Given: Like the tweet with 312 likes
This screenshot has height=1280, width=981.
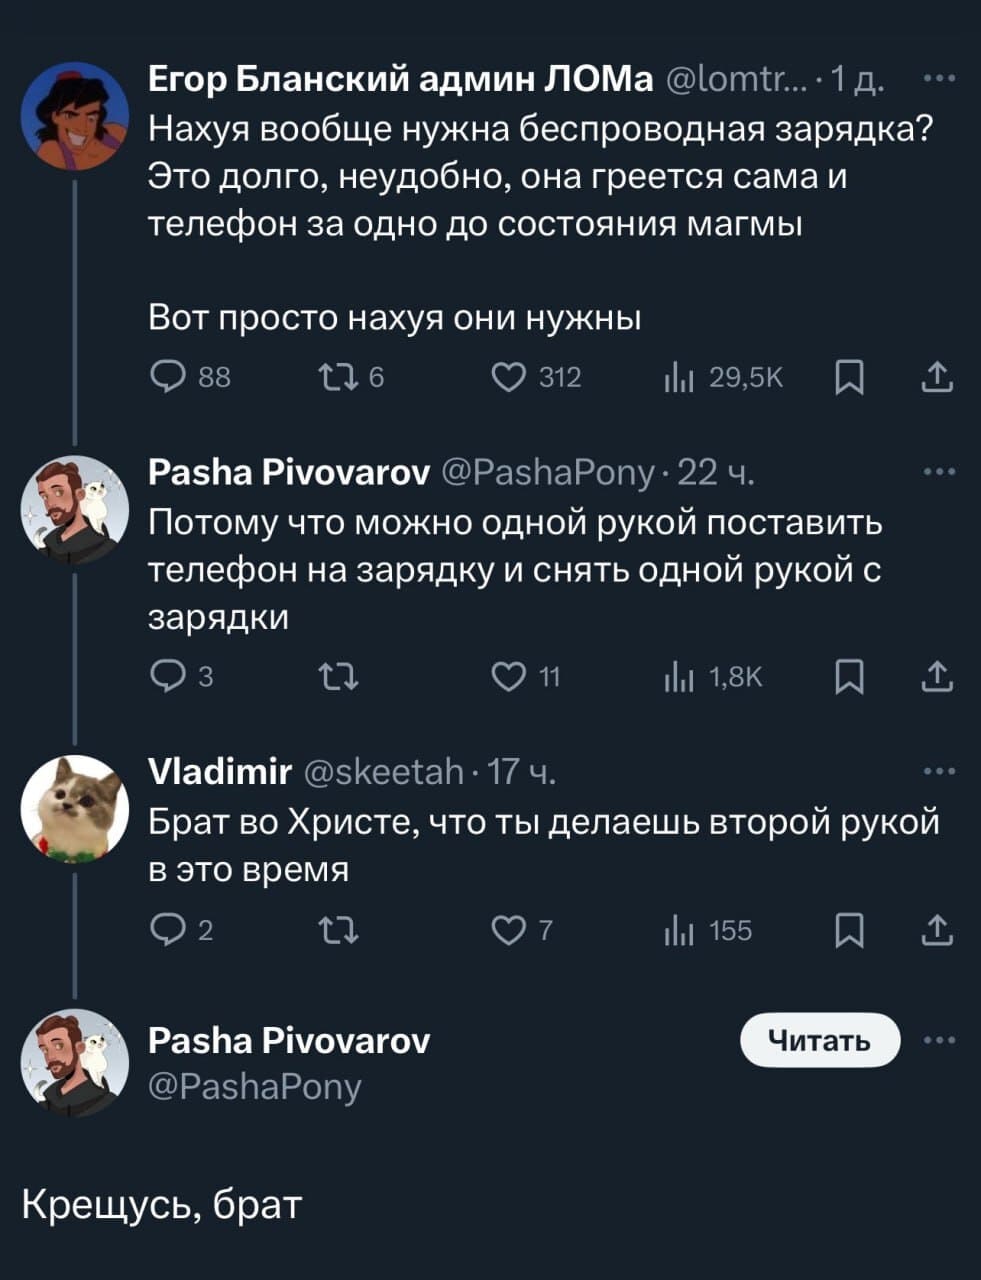Looking at the screenshot, I should pyautogui.click(x=509, y=377).
